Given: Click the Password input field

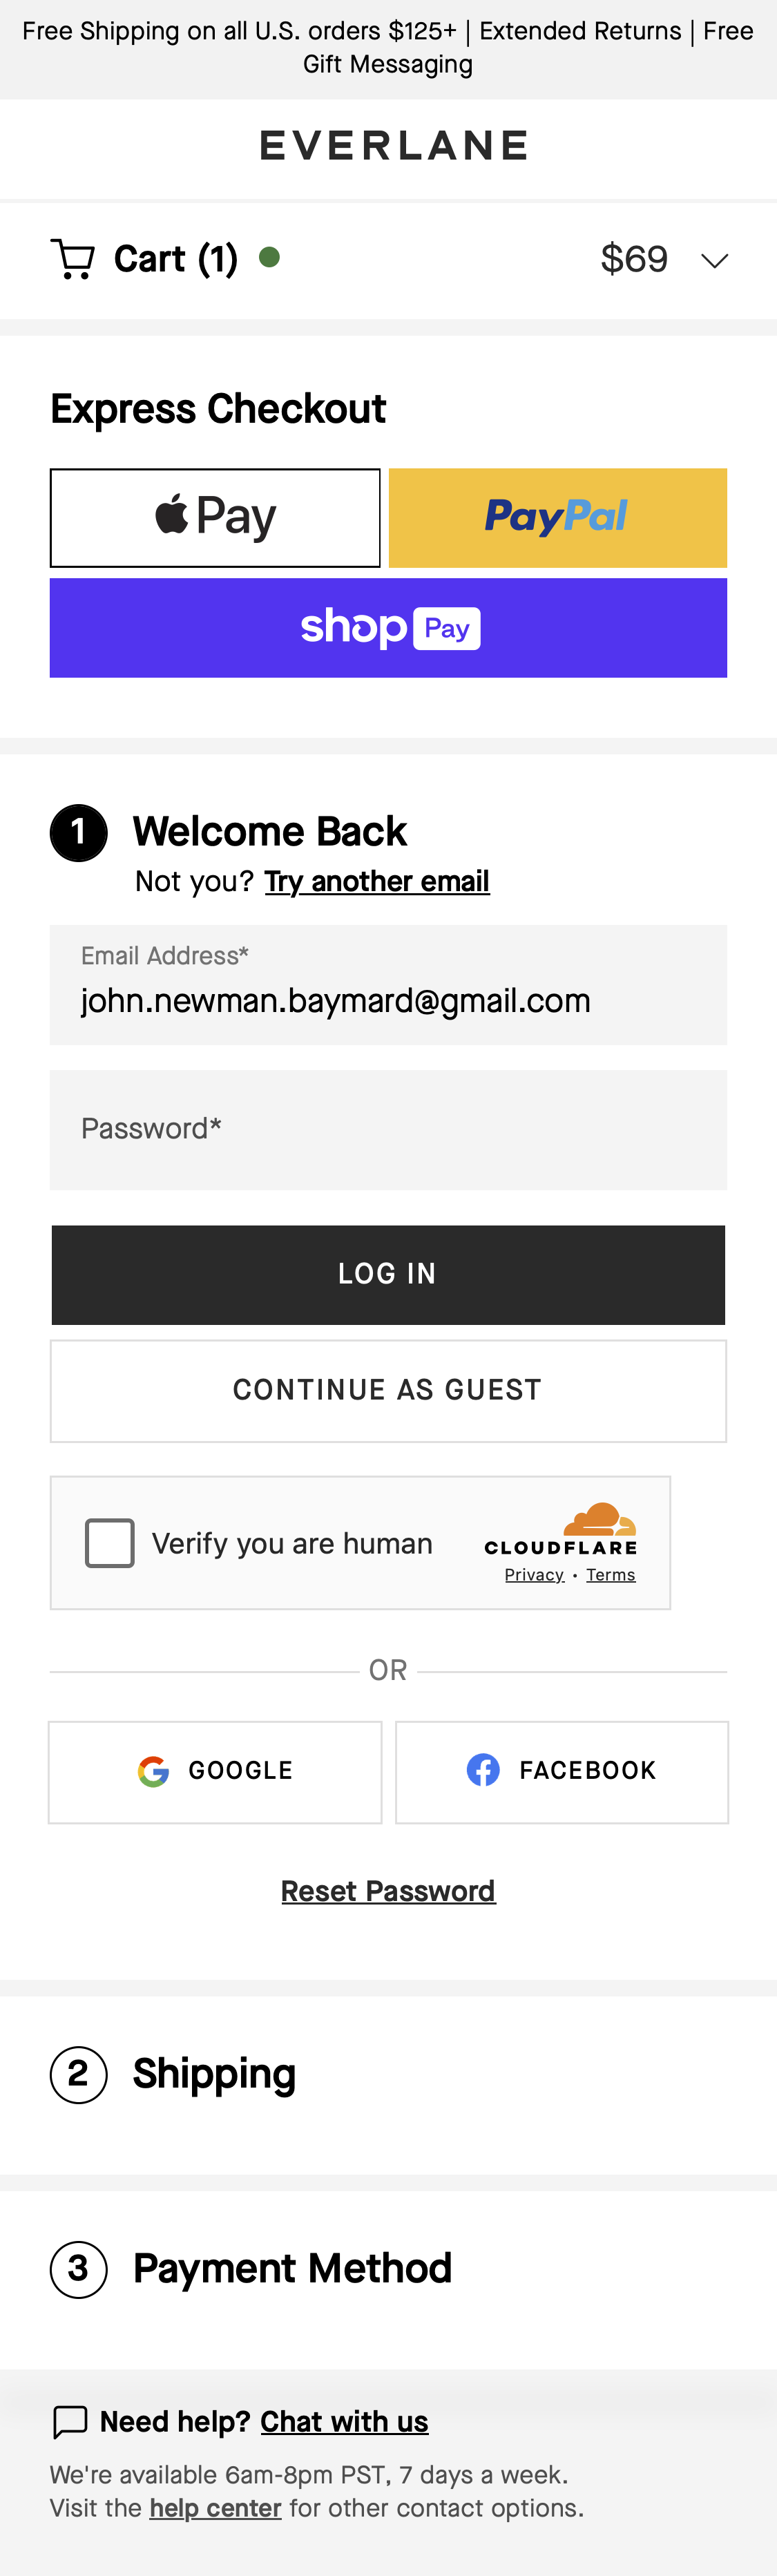Looking at the screenshot, I should point(388,1130).
